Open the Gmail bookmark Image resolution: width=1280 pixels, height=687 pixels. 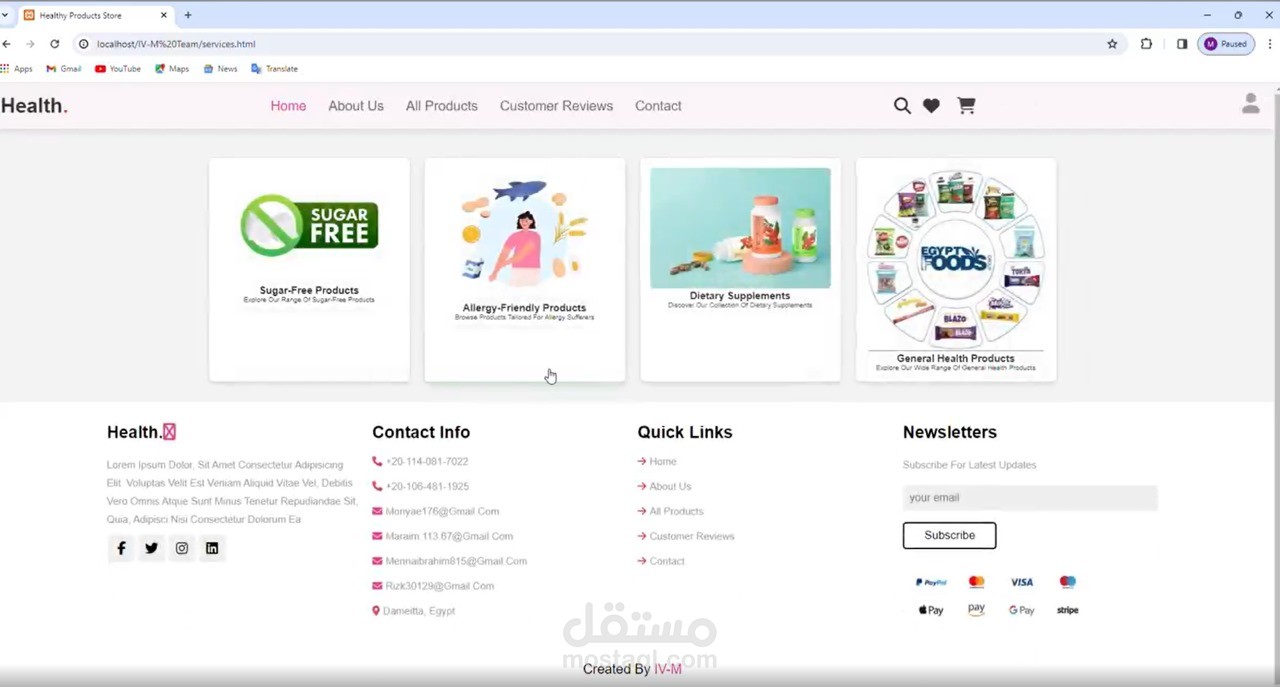[x=64, y=69]
